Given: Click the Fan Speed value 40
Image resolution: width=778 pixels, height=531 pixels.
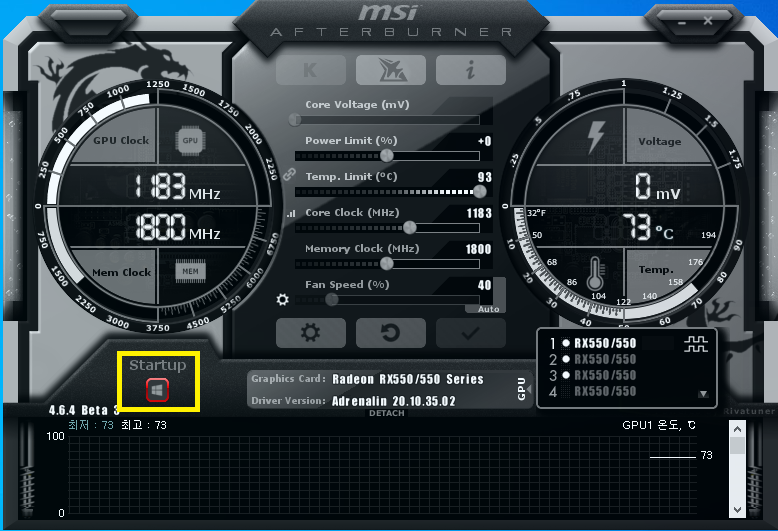Looking at the screenshot, I should click(484, 285).
